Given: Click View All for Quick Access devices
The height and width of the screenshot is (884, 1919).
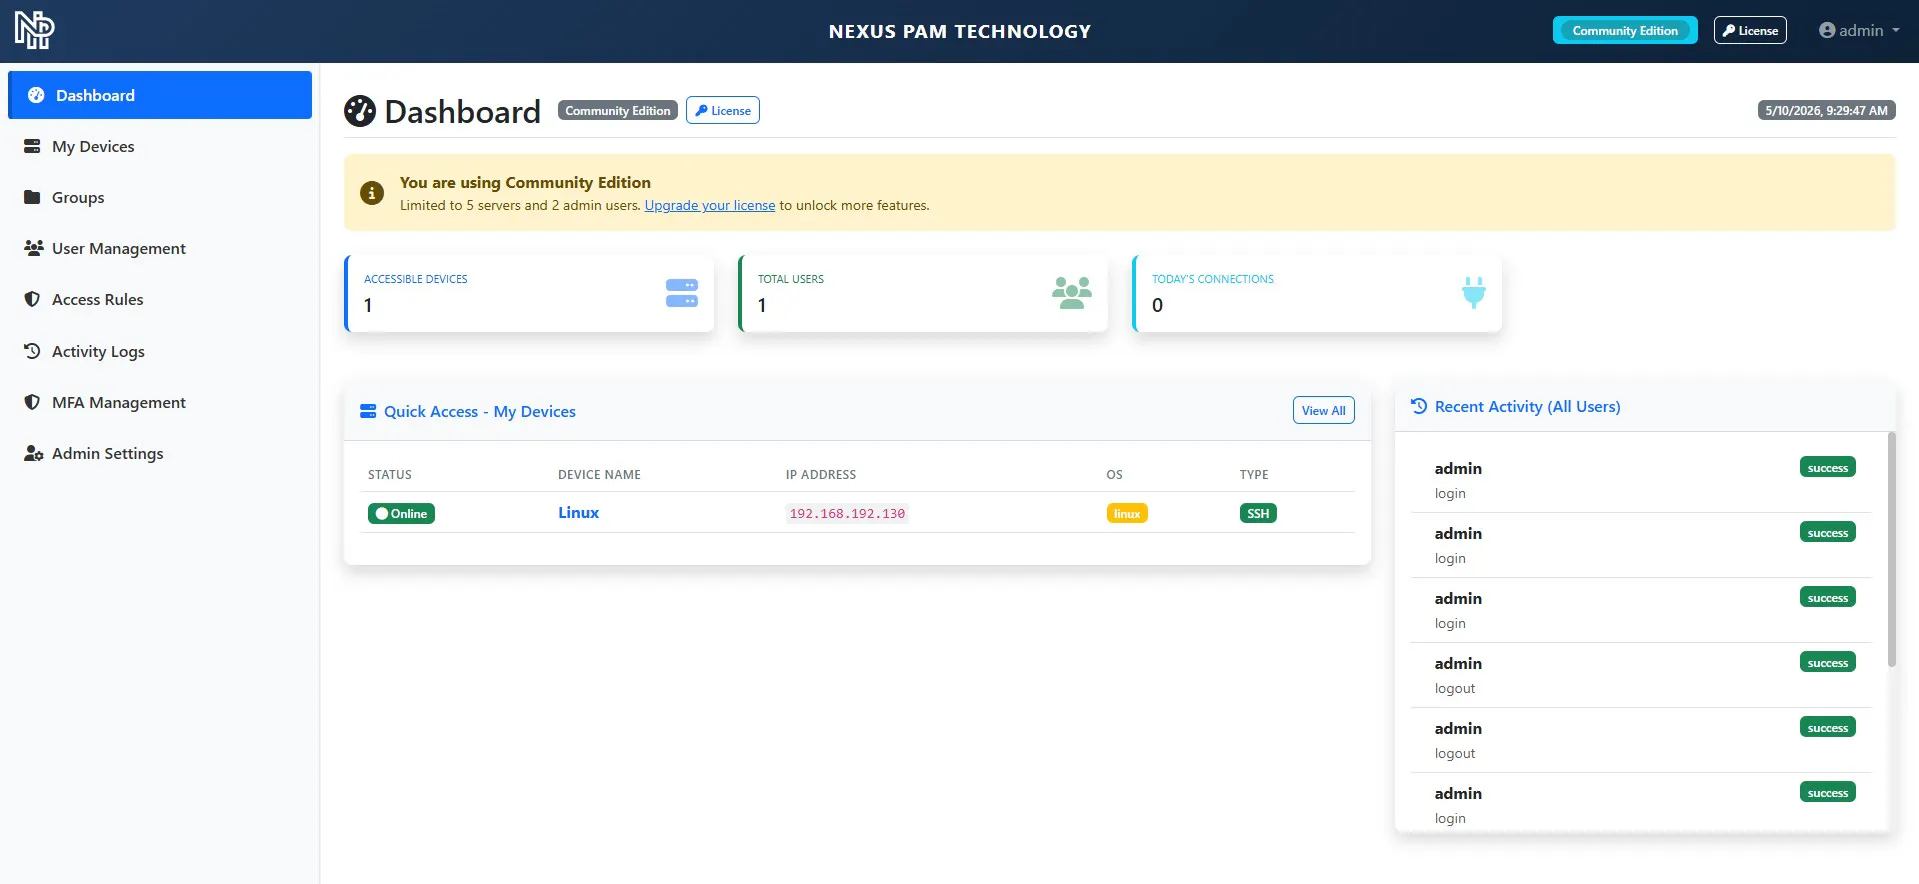Looking at the screenshot, I should pyautogui.click(x=1324, y=410).
